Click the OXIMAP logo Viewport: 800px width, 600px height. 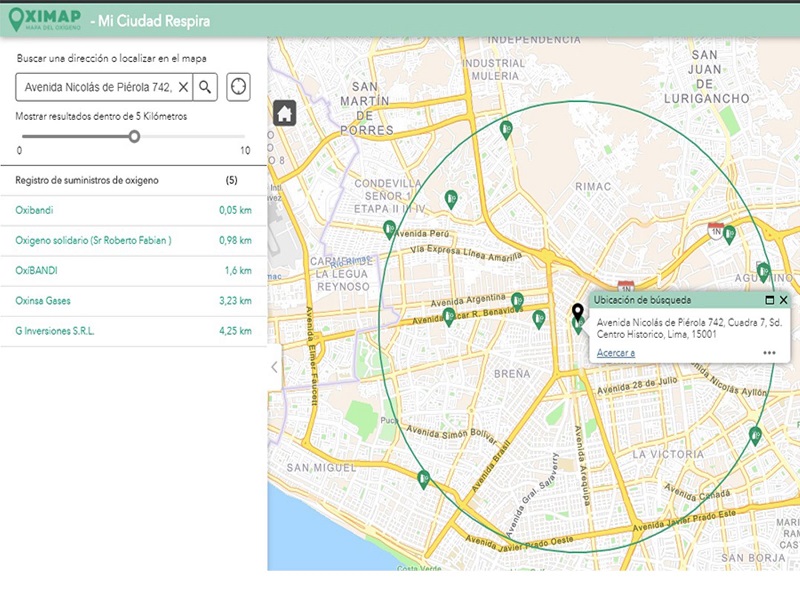45,19
